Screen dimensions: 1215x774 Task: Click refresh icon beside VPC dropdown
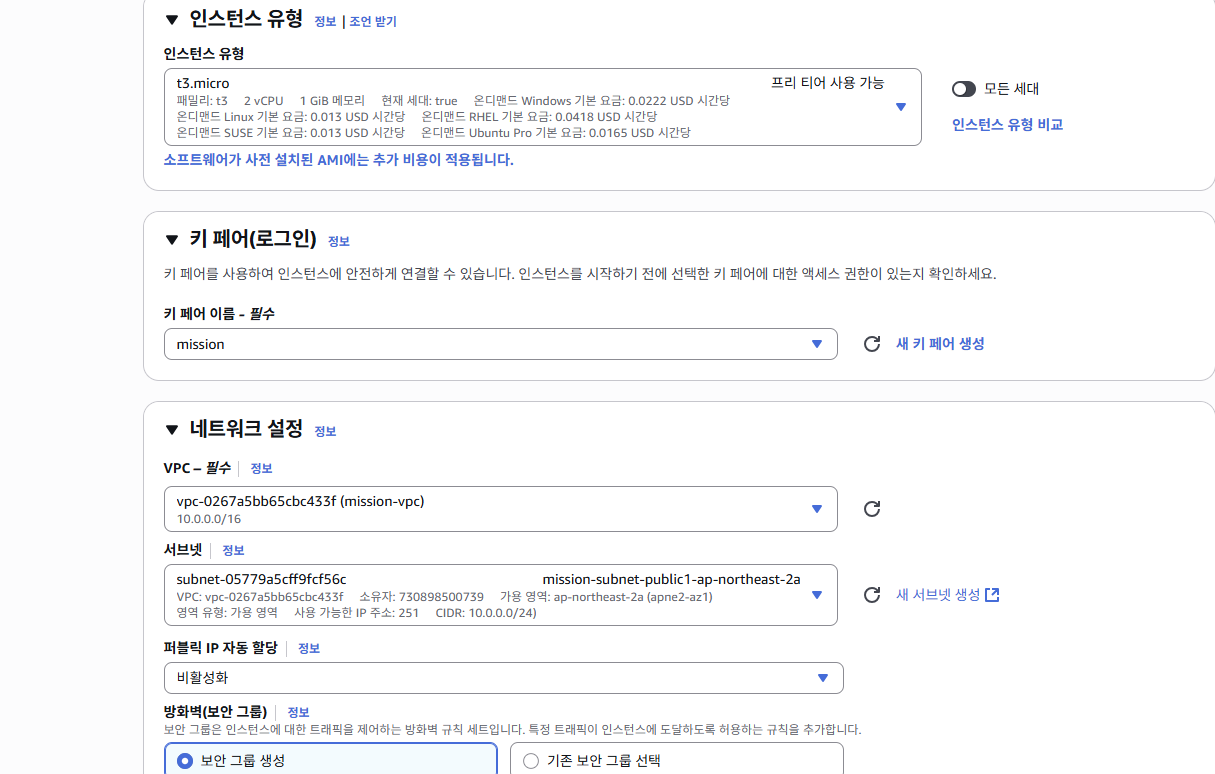coord(872,509)
